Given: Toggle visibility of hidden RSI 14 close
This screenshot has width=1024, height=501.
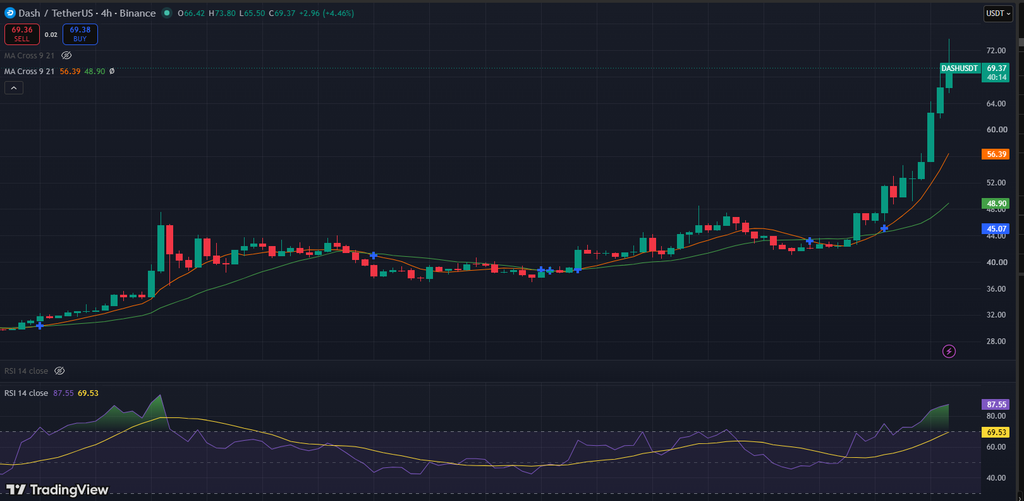Looking at the screenshot, I should click(x=59, y=371).
